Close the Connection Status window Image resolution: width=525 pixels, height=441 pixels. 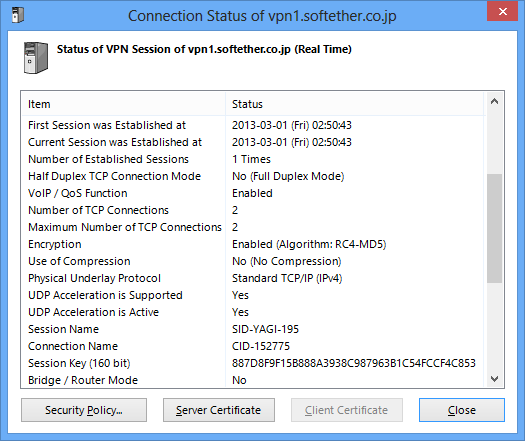coord(502,11)
